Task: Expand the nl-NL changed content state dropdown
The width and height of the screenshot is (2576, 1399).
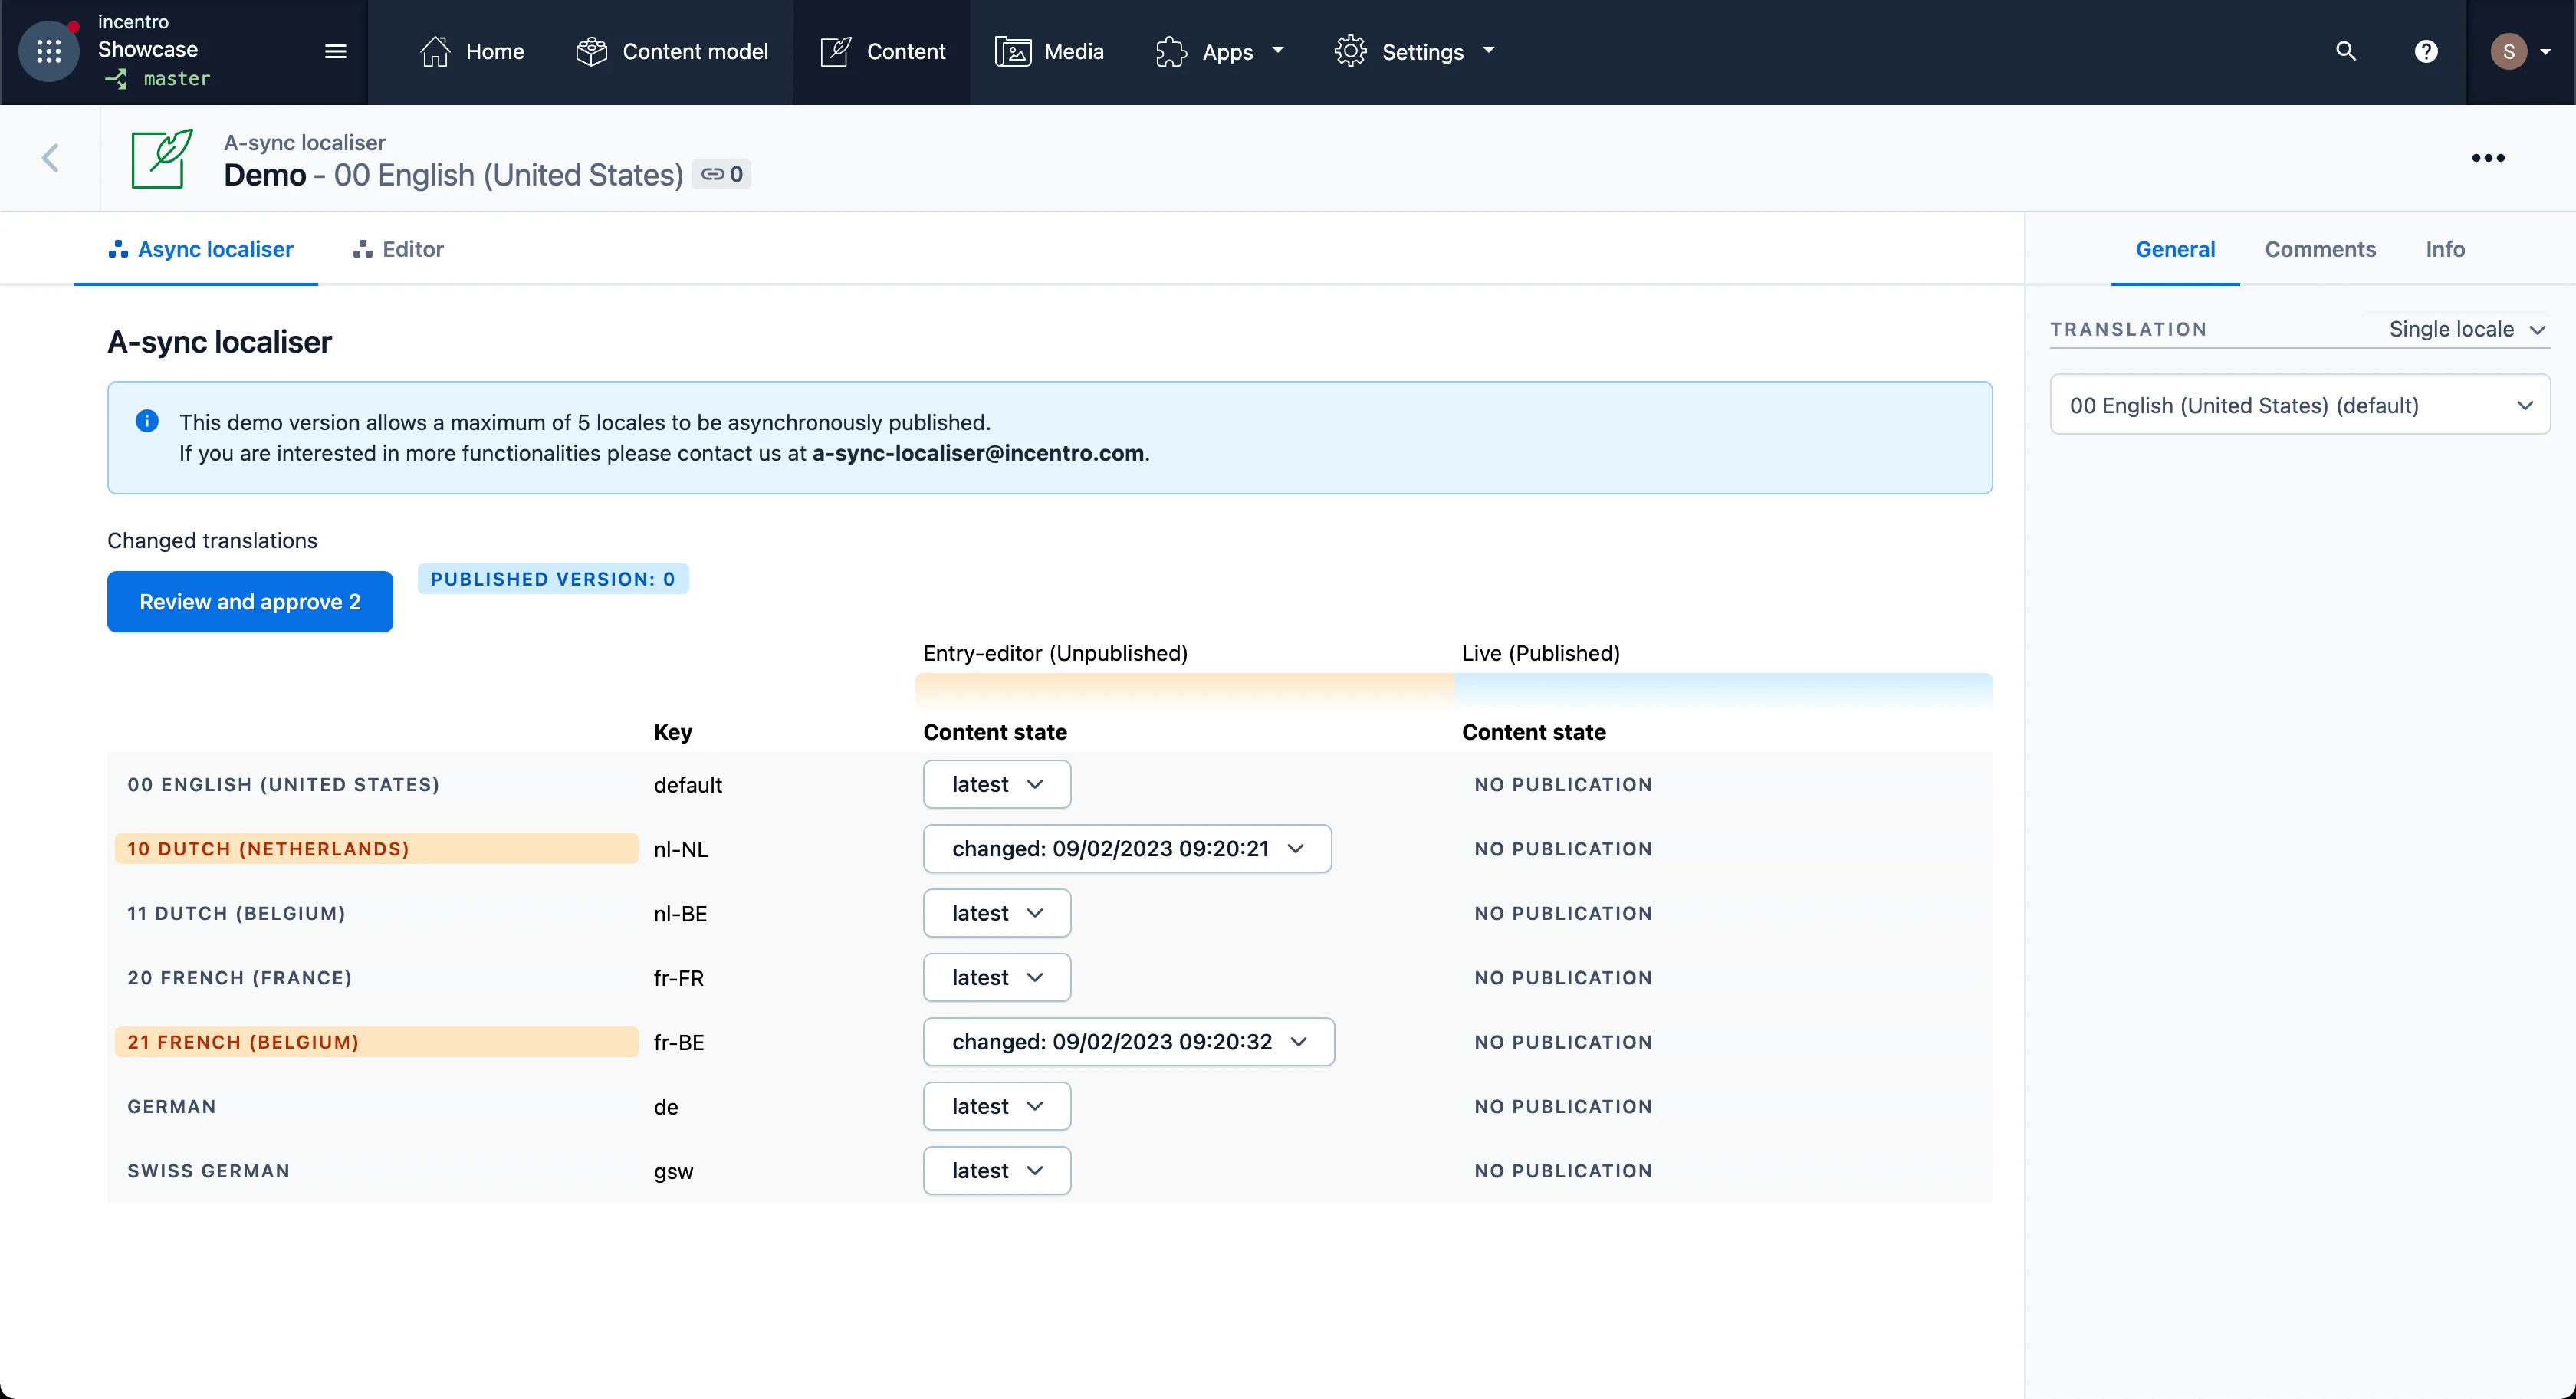Action: click(x=1127, y=849)
